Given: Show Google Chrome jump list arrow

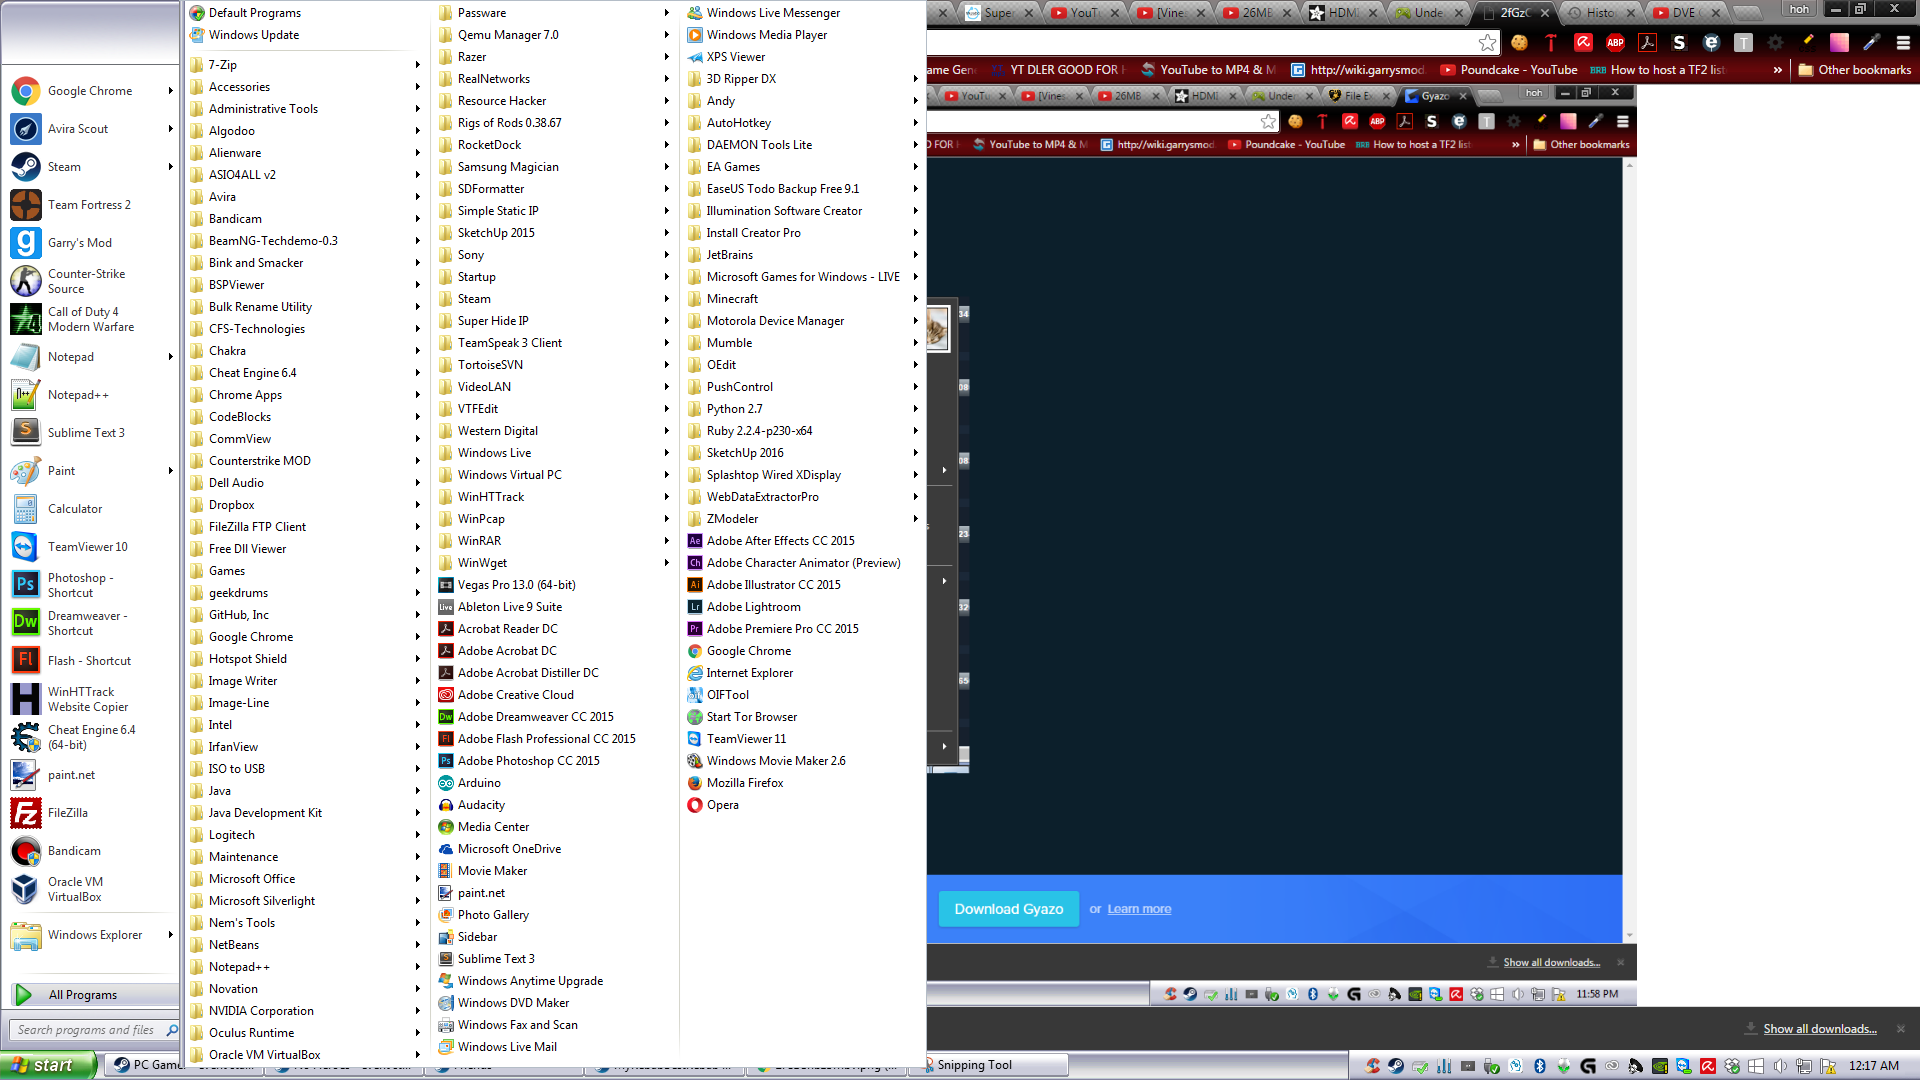Looking at the screenshot, I should pos(171,91).
